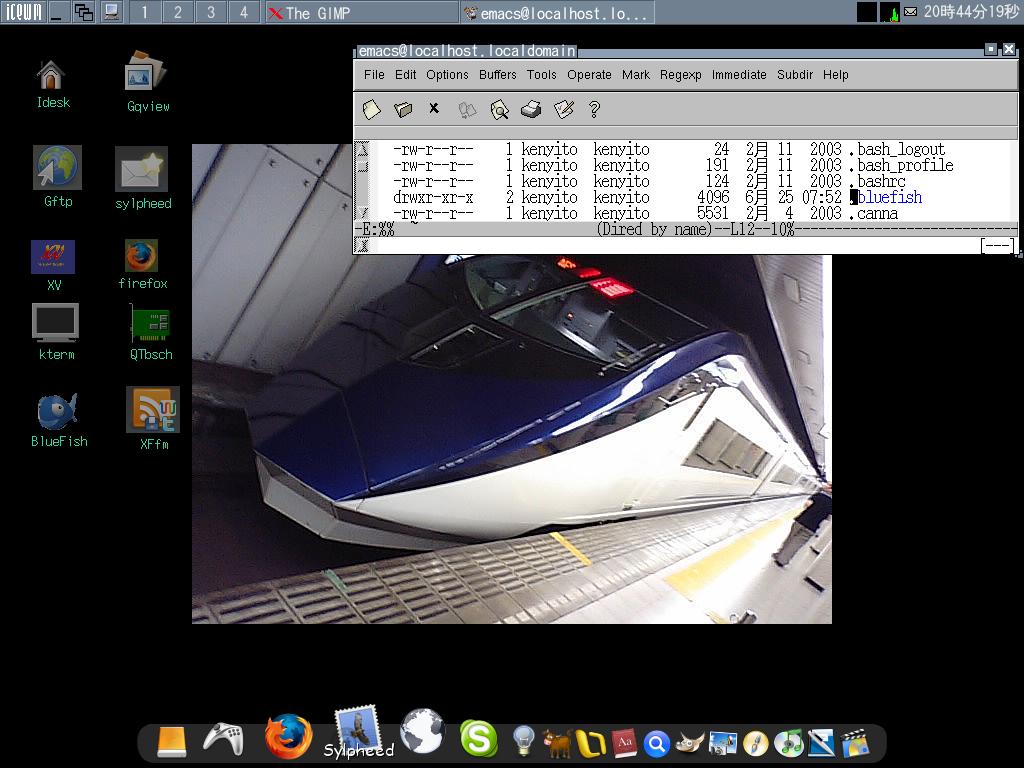
Task: Switch to The GIMP taskbar window
Action: (362, 13)
